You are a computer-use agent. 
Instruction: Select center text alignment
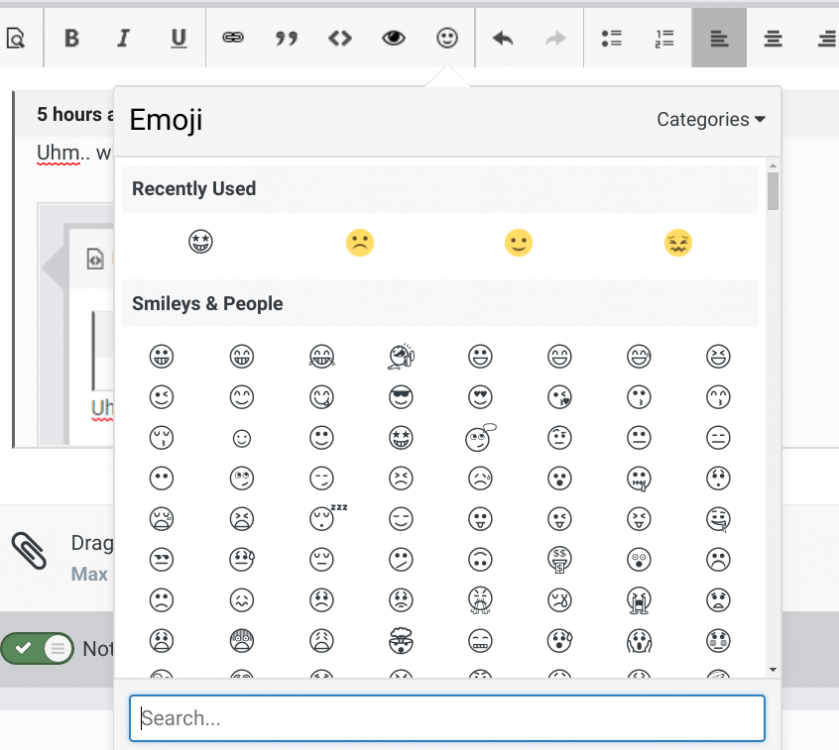(x=773, y=38)
